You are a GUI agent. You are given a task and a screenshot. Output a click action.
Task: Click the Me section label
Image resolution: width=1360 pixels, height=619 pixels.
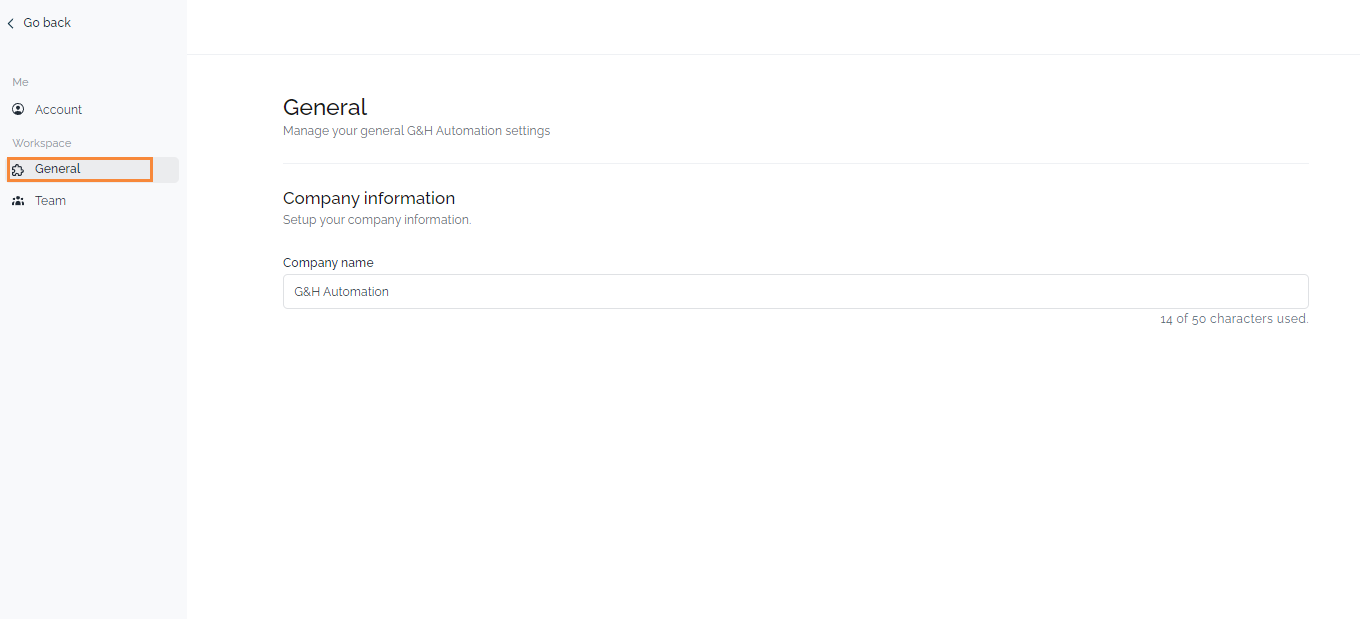click(21, 82)
